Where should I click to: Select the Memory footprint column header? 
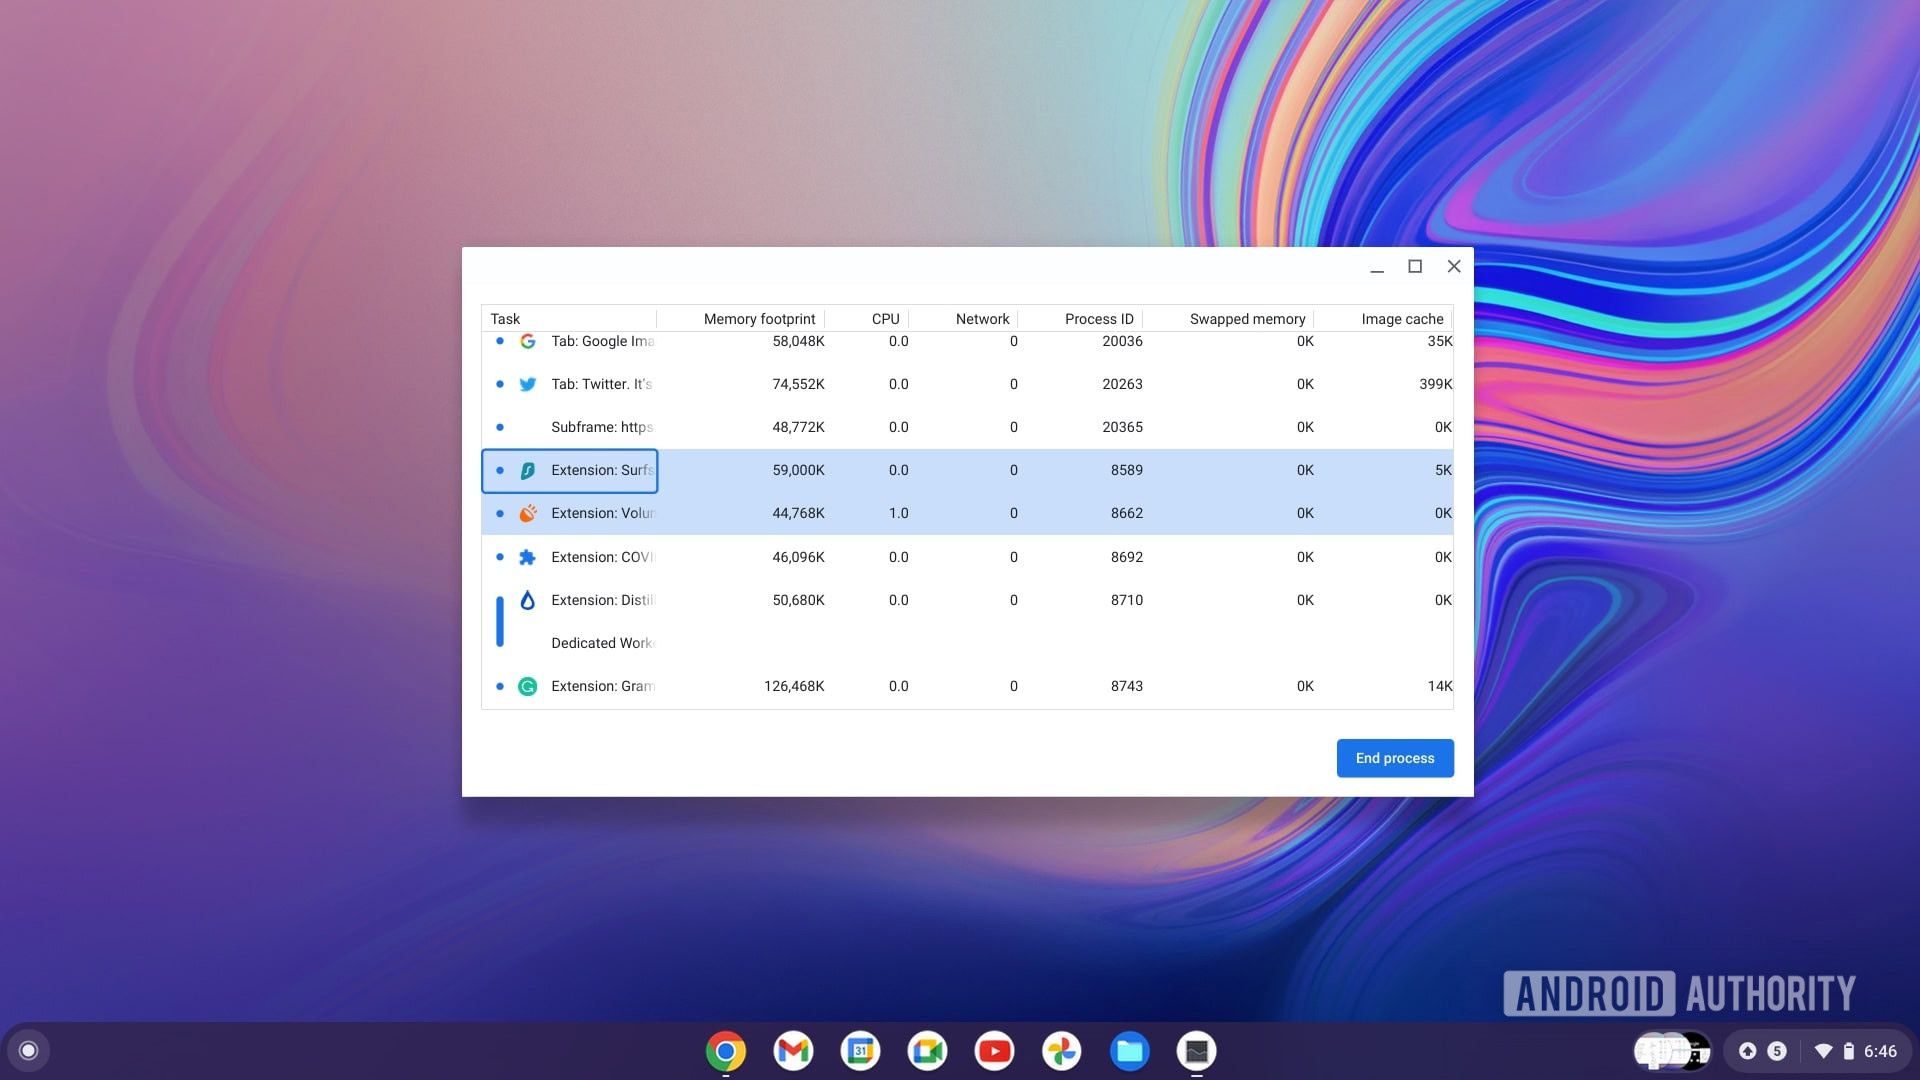(760, 318)
